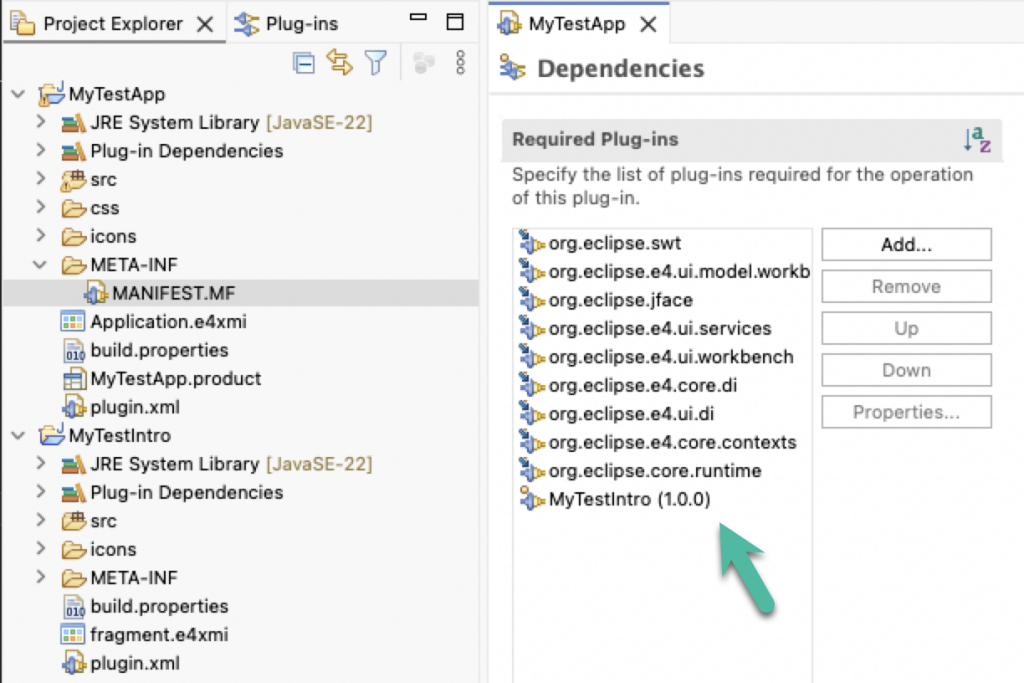Click src package folder icon under MyTestApp
Screen dimensions: 1024x683
coord(73,180)
